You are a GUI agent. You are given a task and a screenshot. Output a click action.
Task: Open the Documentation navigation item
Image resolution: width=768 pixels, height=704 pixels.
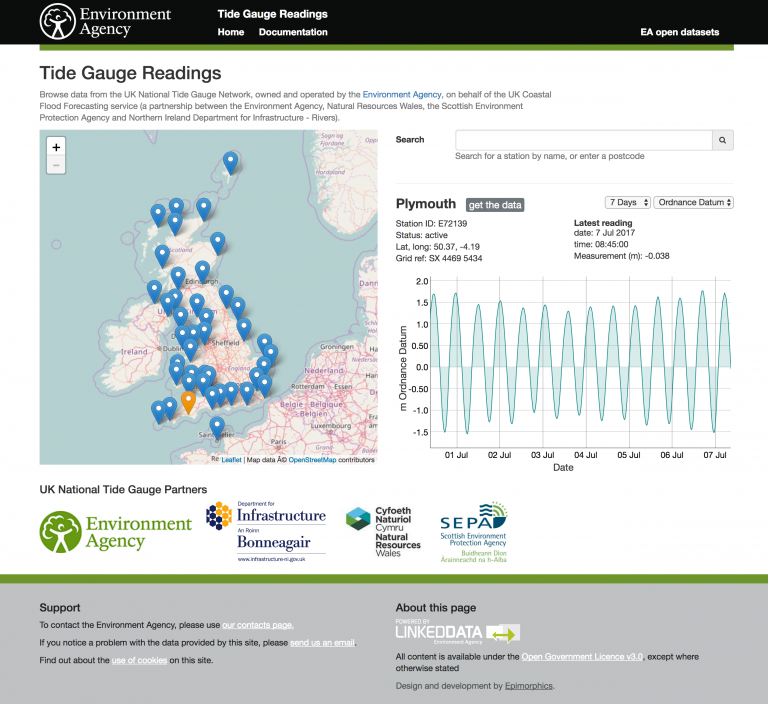click(293, 32)
